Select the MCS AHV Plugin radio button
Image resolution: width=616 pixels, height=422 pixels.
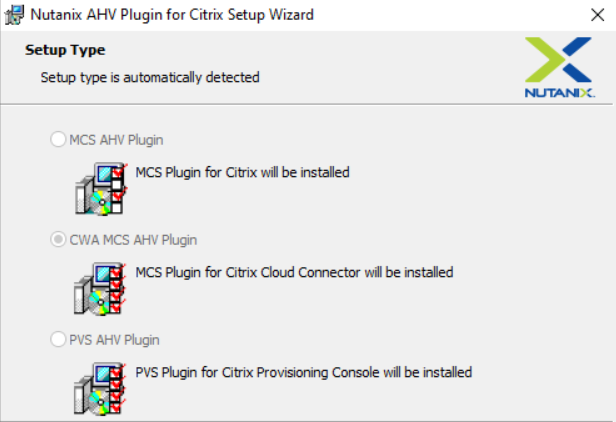tap(58, 140)
